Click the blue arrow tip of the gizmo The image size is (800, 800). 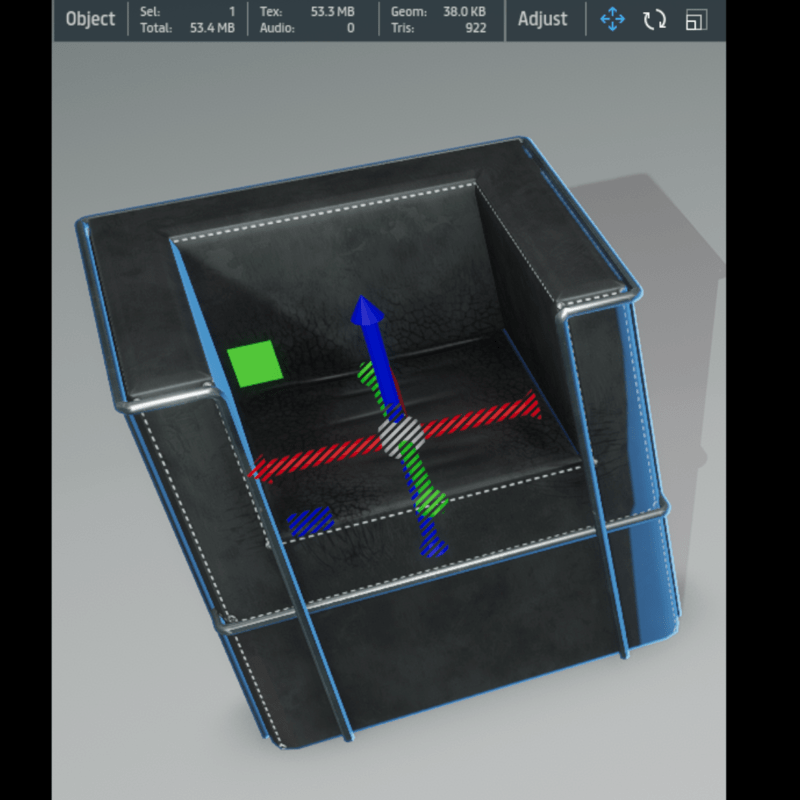click(367, 309)
